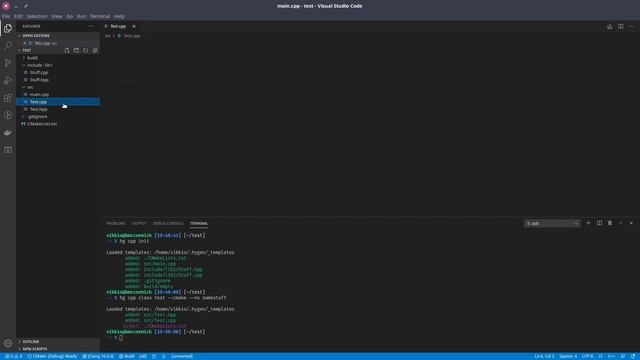Open CMakeLists.txt in the explorer
Screen dimensions: 640x360
click(x=58, y=124)
